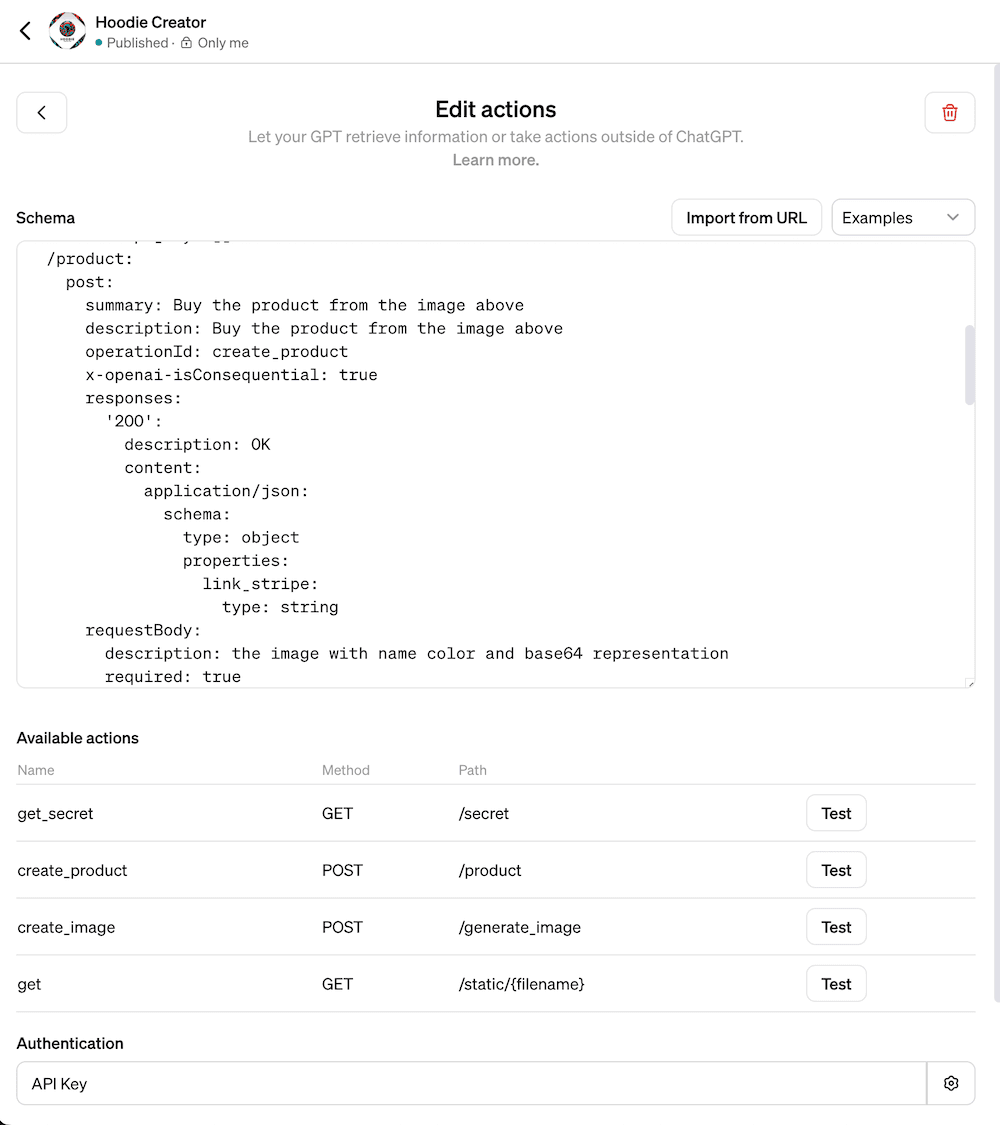Open authentication settings gear icon
The image size is (1000, 1125).
click(950, 1083)
